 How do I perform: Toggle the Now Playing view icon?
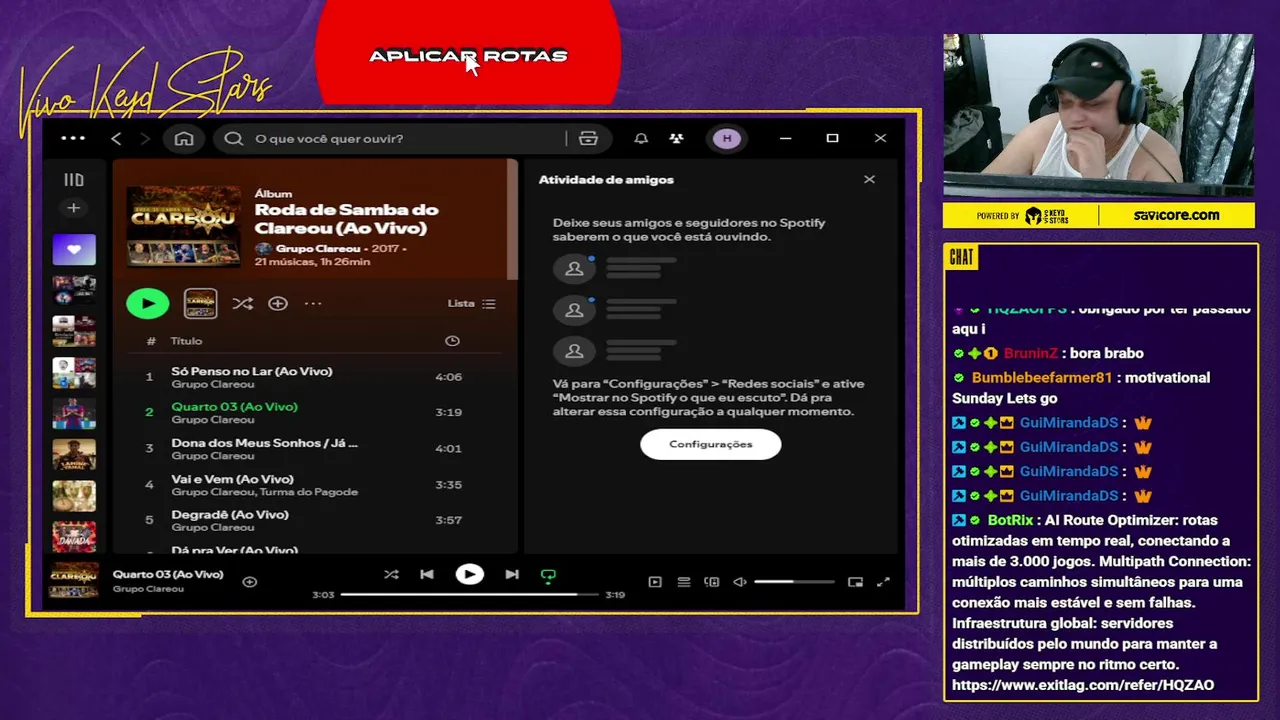pyautogui.click(x=655, y=581)
